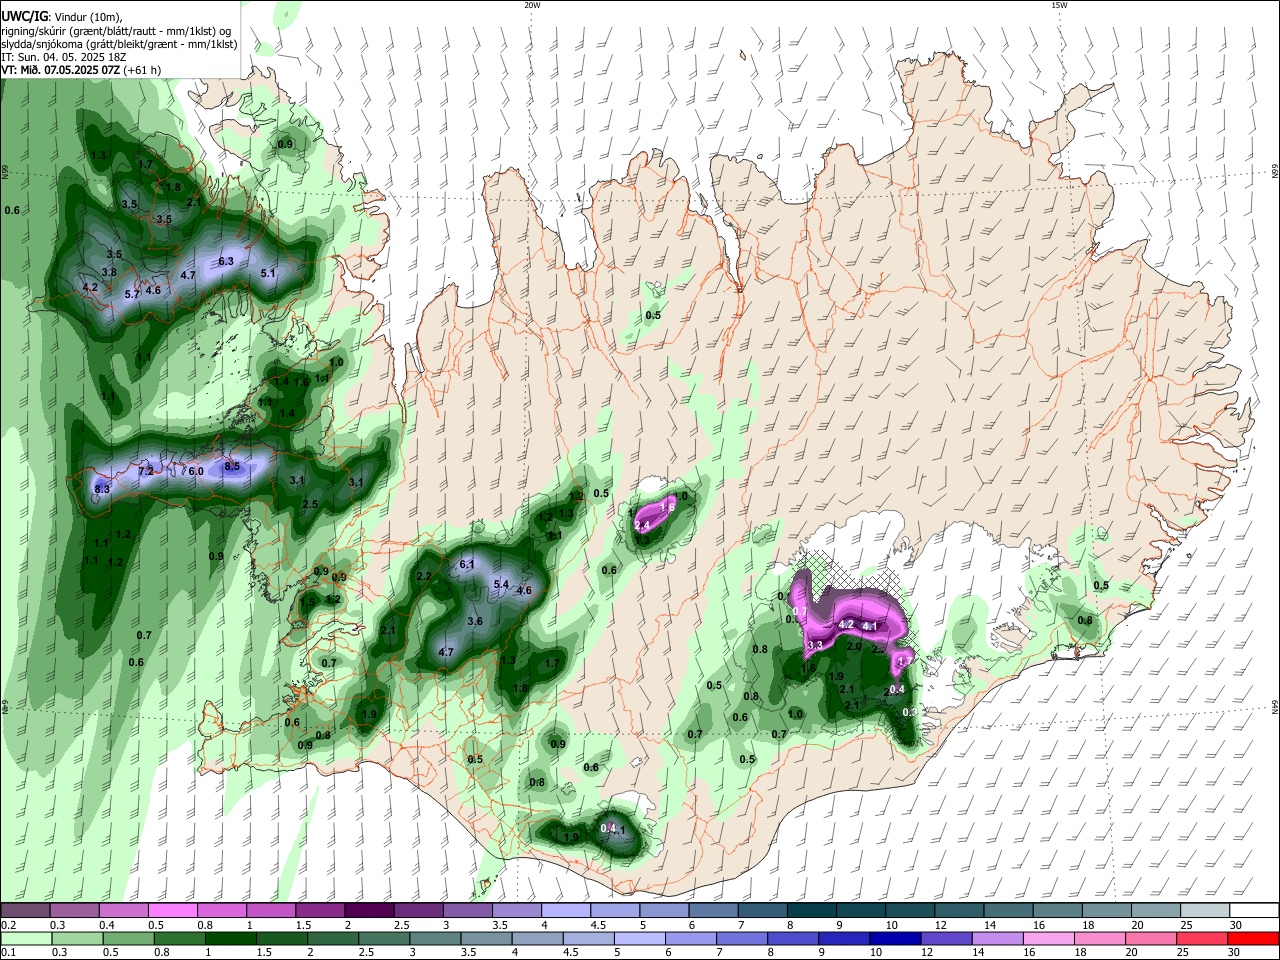This screenshot has height=960, width=1280.
Task: Click the 18 gray-teal swatch, top legend row
Action: [x=1106, y=911]
